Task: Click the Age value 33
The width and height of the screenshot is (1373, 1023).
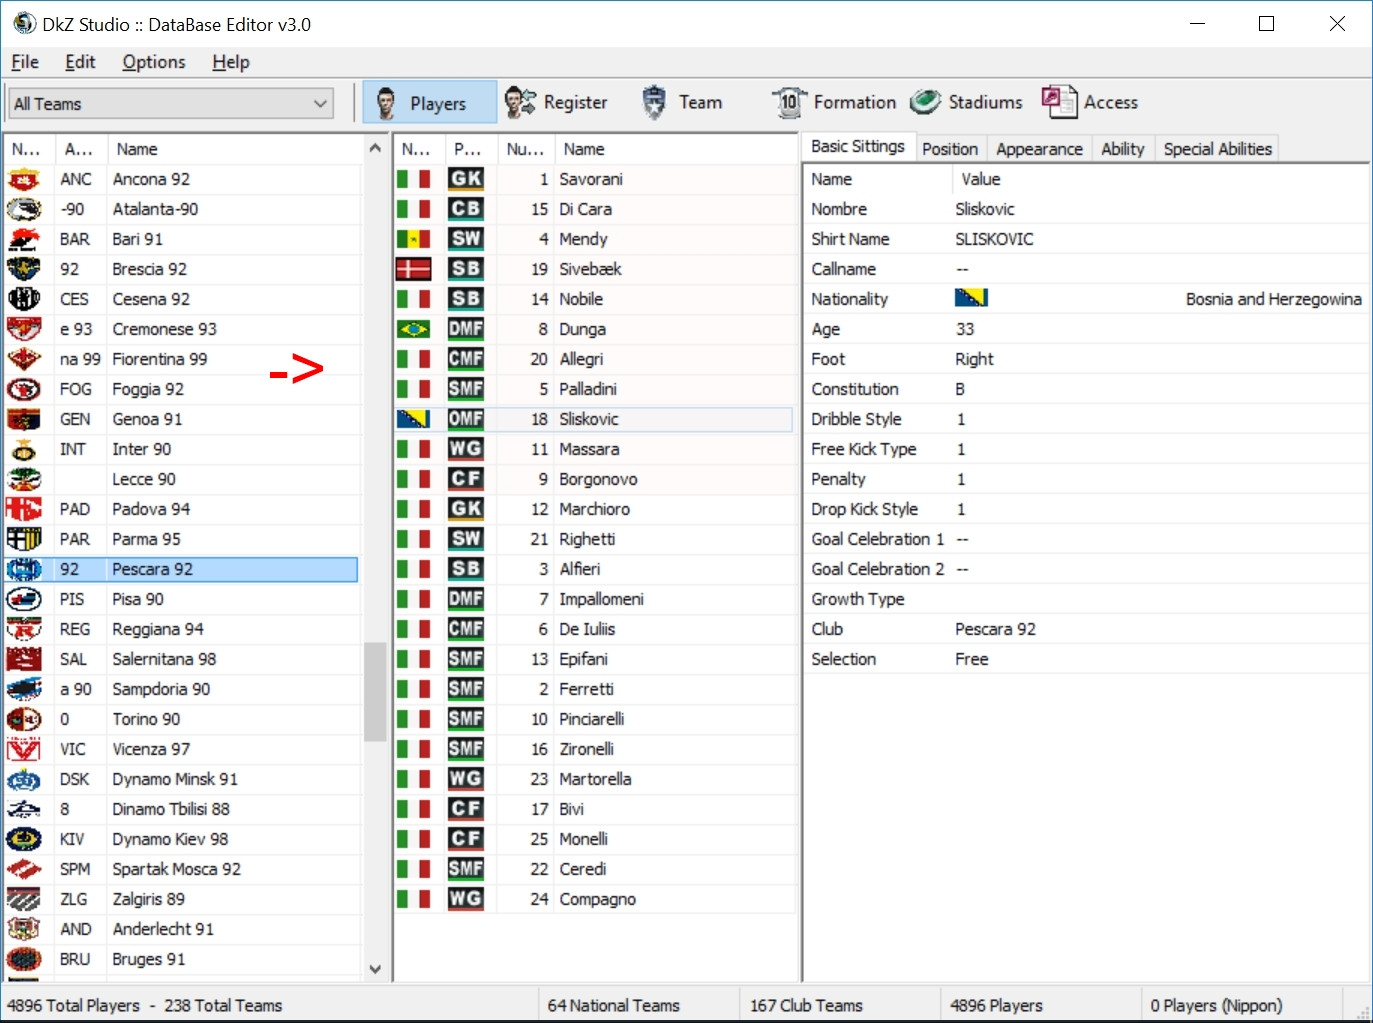Action: point(965,329)
